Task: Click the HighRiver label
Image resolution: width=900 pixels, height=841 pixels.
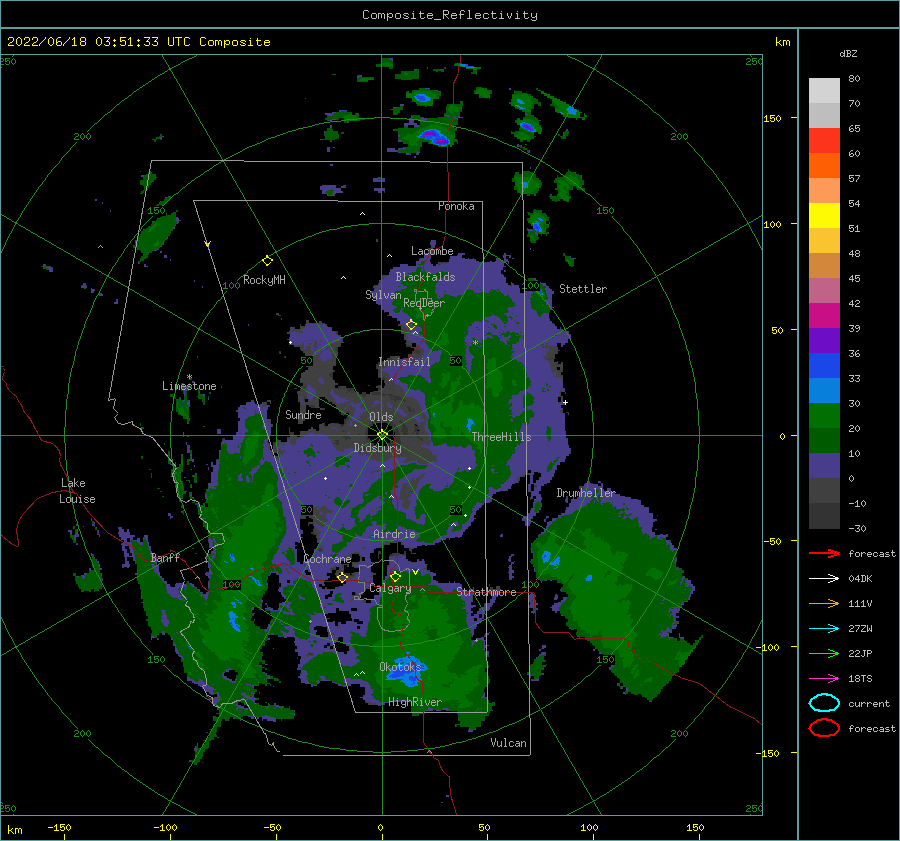Action: 415,702
